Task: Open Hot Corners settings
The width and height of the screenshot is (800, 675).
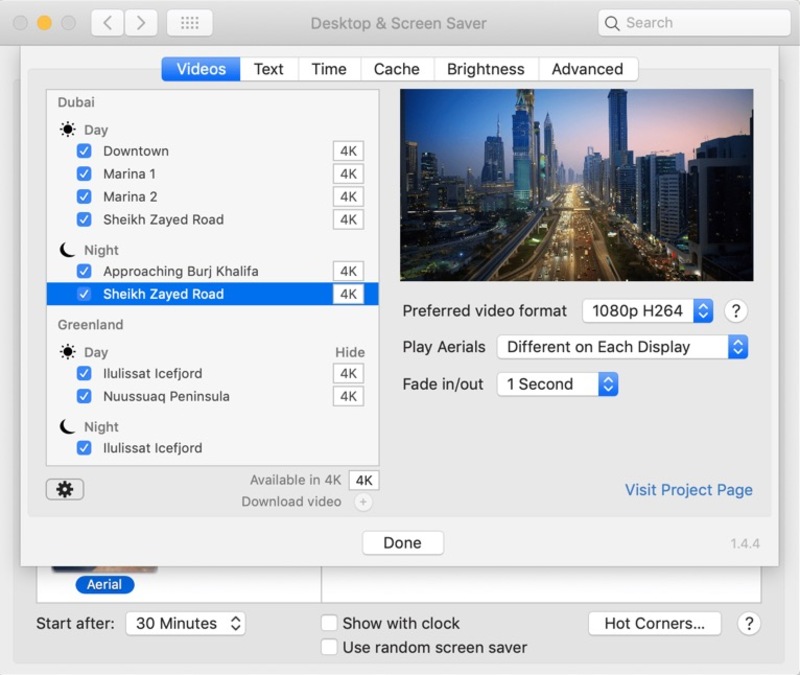Action: [x=655, y=623]
